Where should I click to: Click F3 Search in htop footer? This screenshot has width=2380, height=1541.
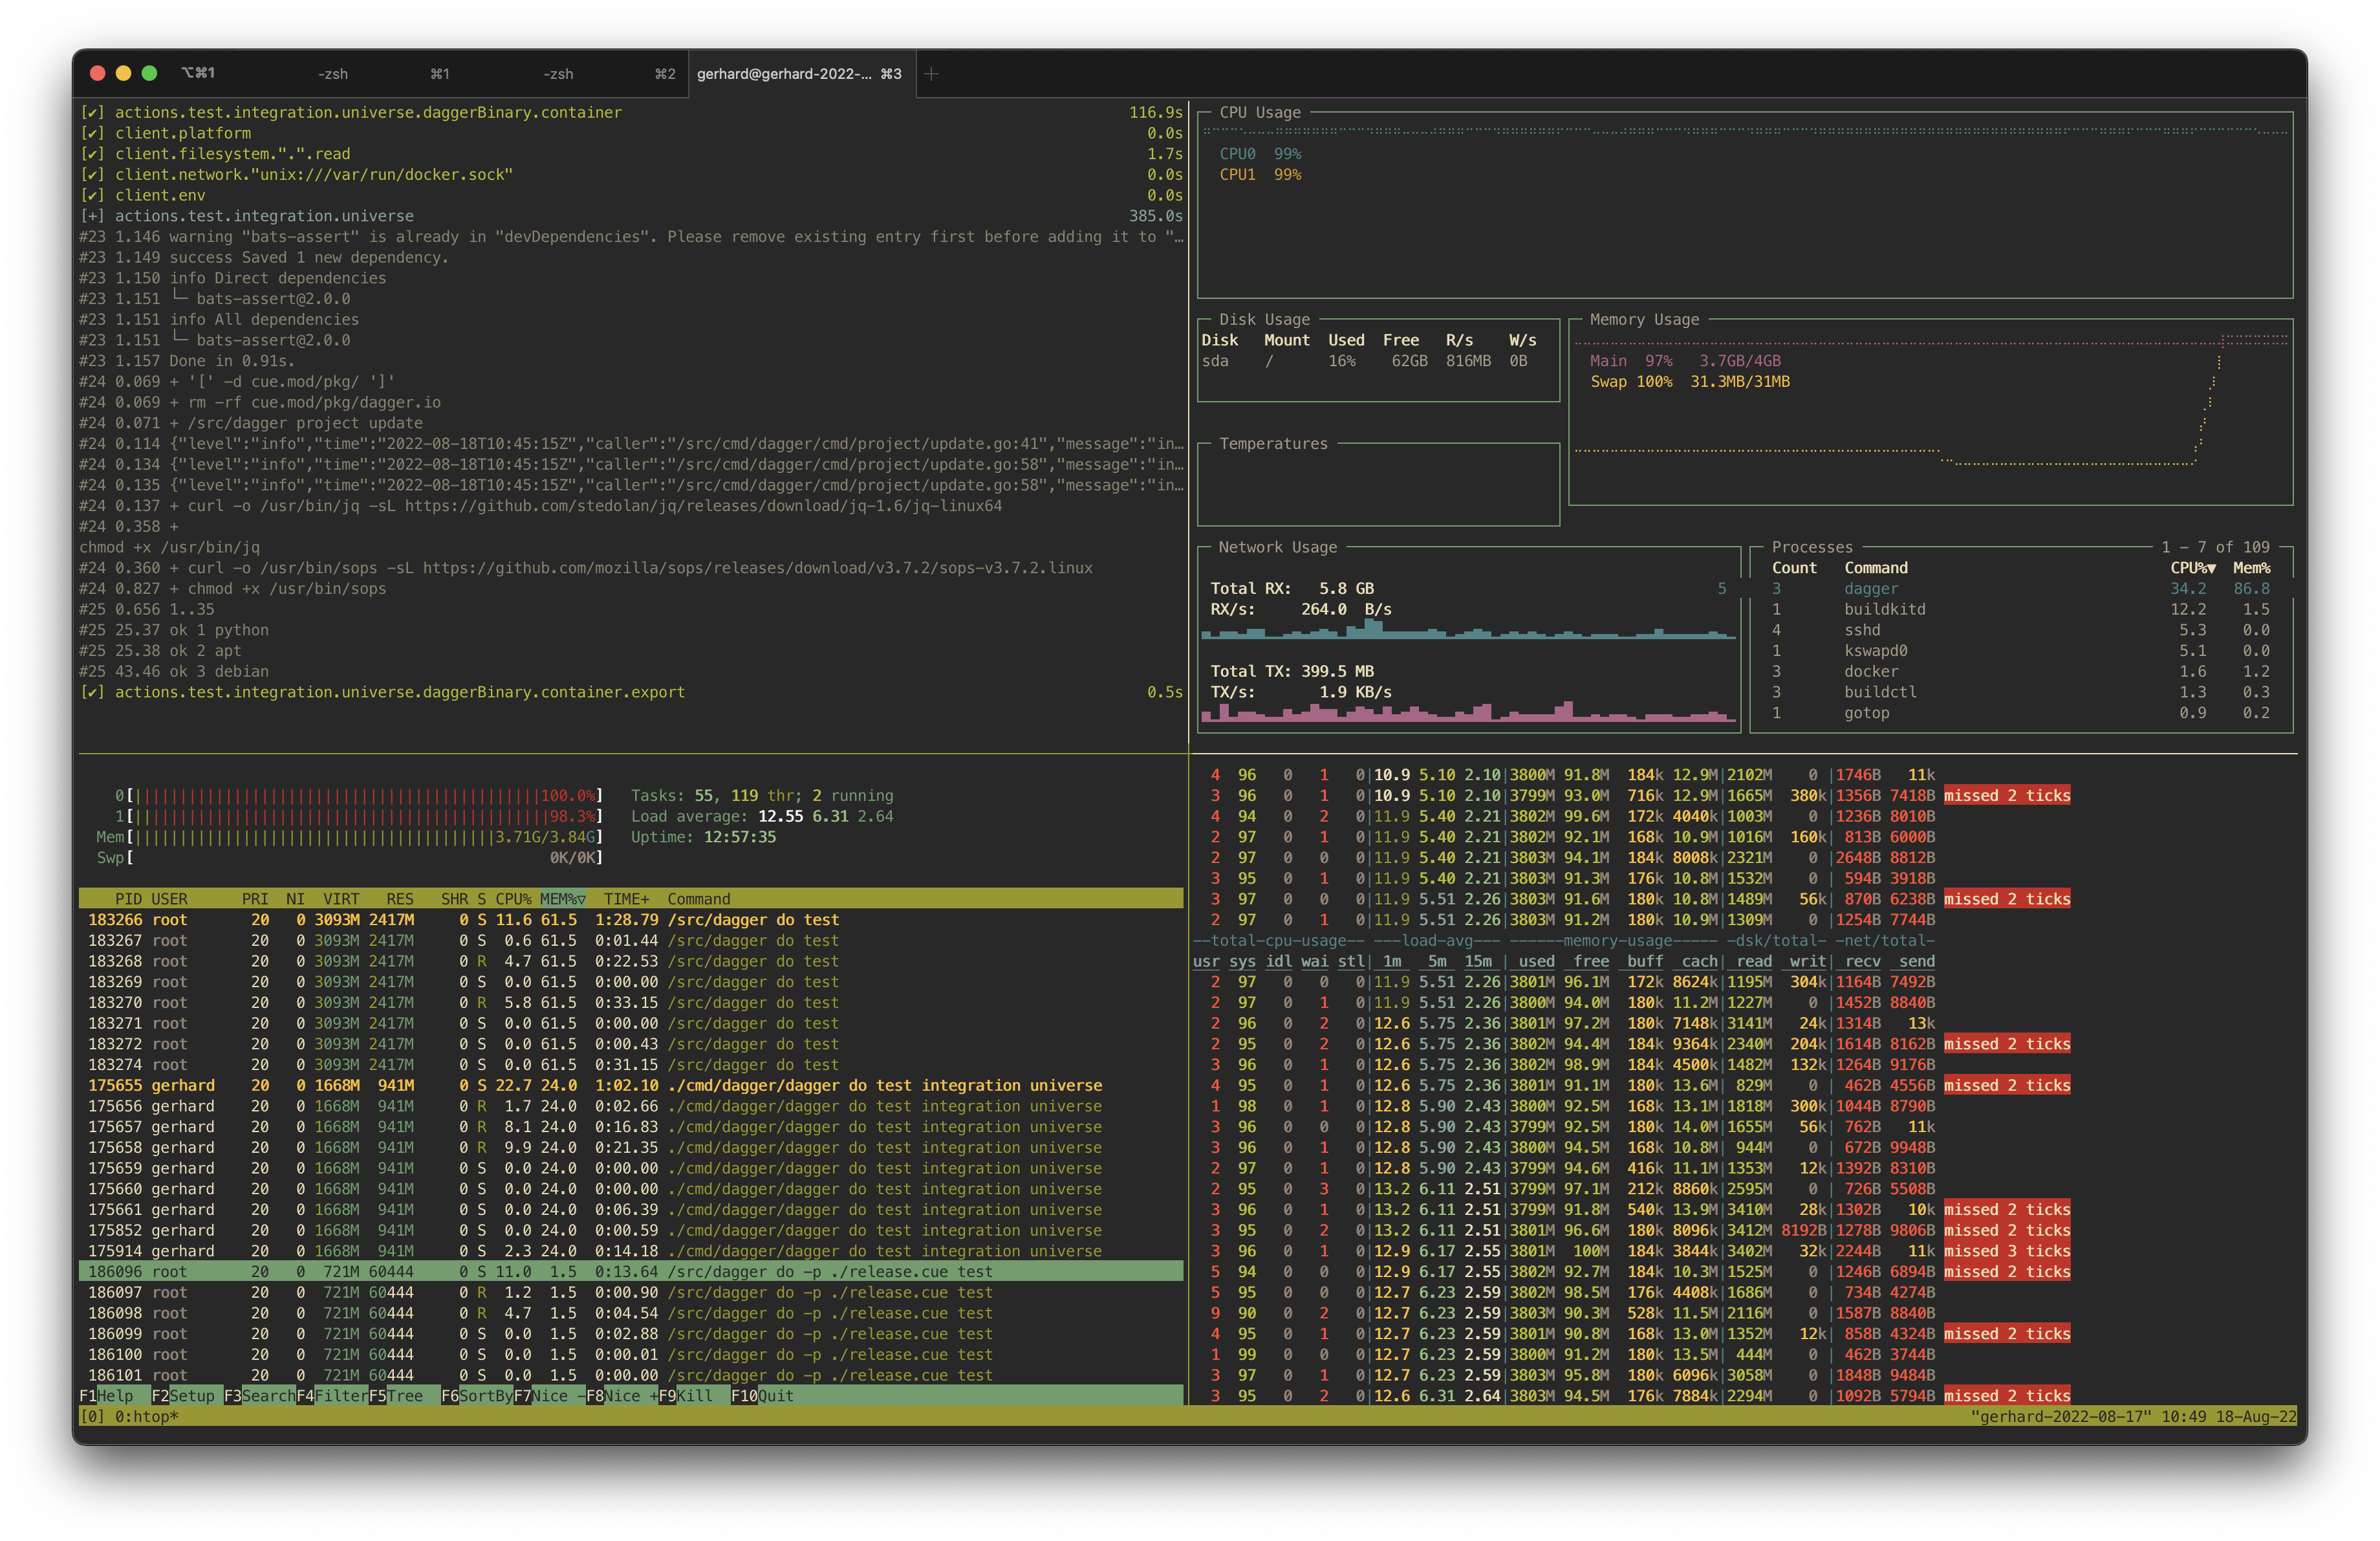[x=259, y=1395]
